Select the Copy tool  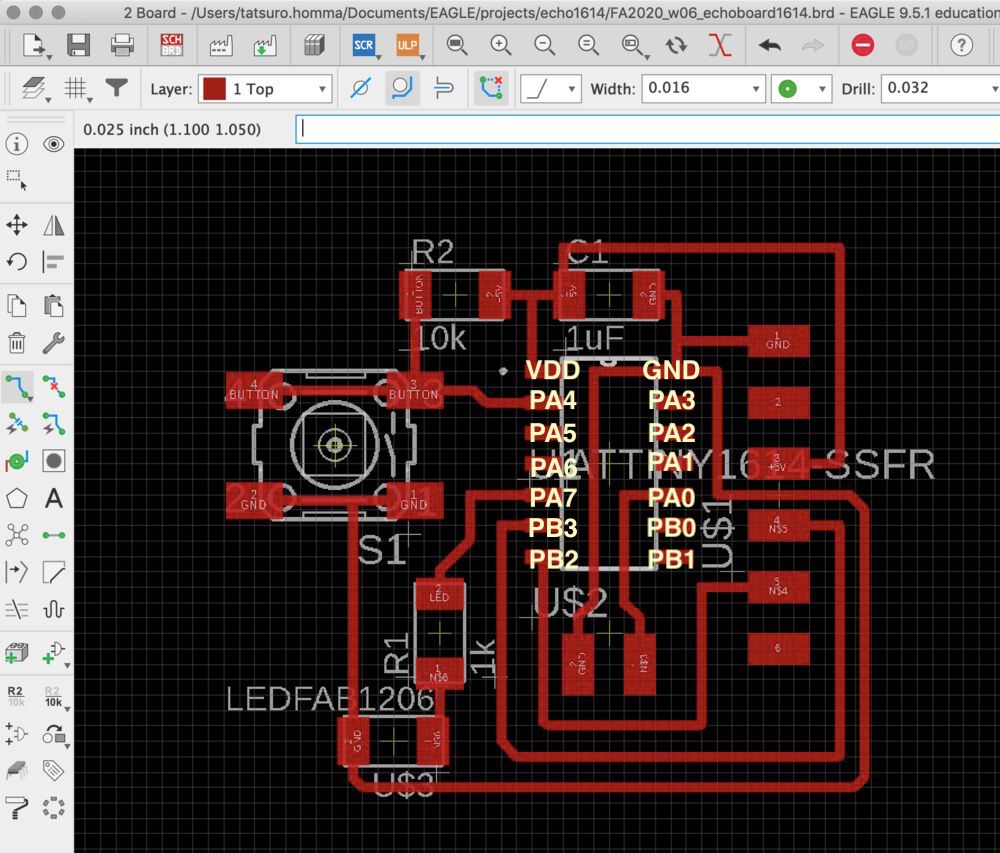(x=17, y=306)
